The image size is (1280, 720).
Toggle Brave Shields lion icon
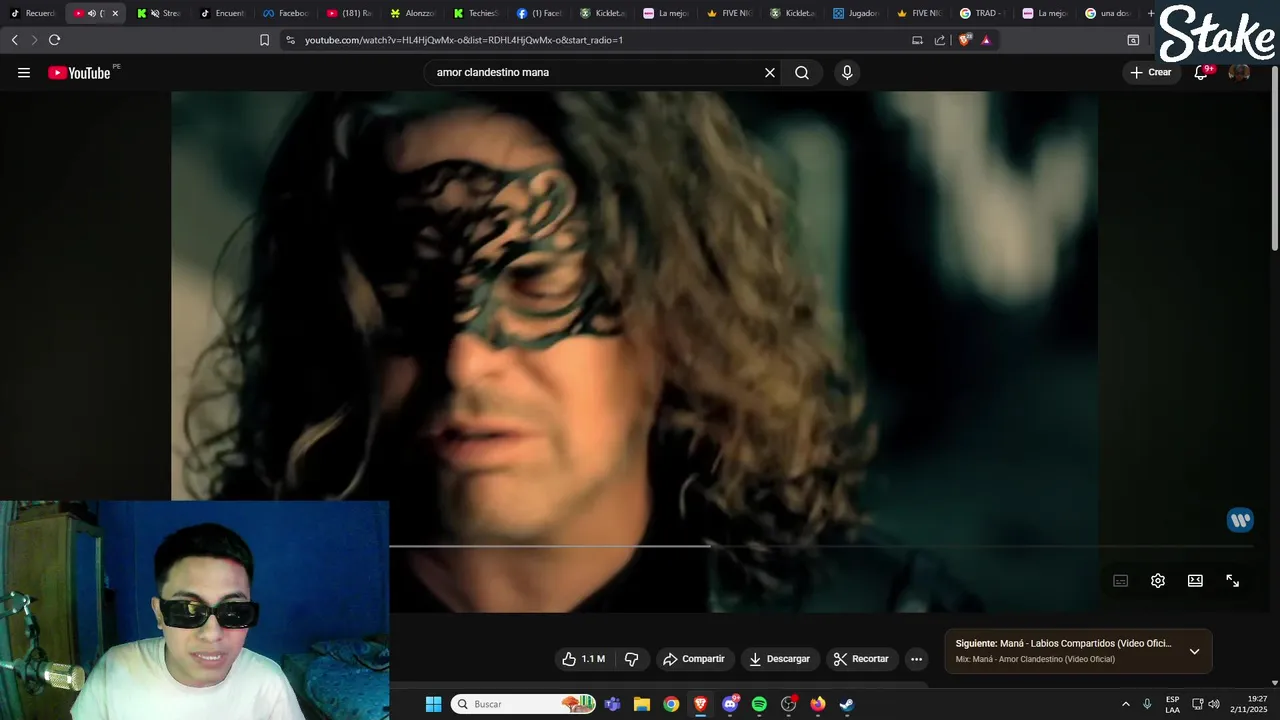coord(964,40)
